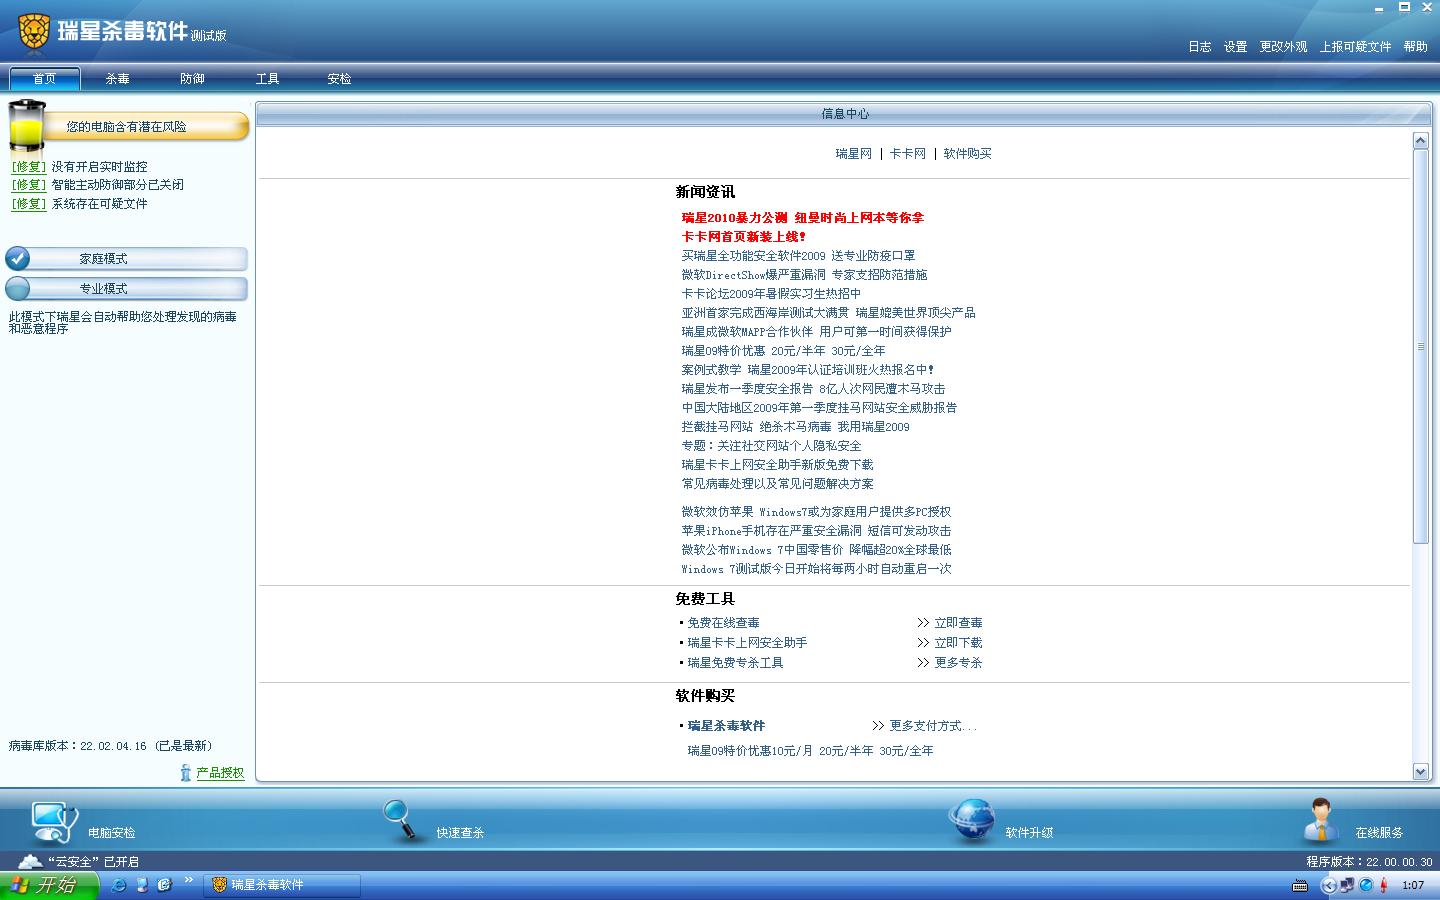Open news 常见病毒处理以及常见问题解决方案
The image size is (1440, 900).
tap(777, 484)
